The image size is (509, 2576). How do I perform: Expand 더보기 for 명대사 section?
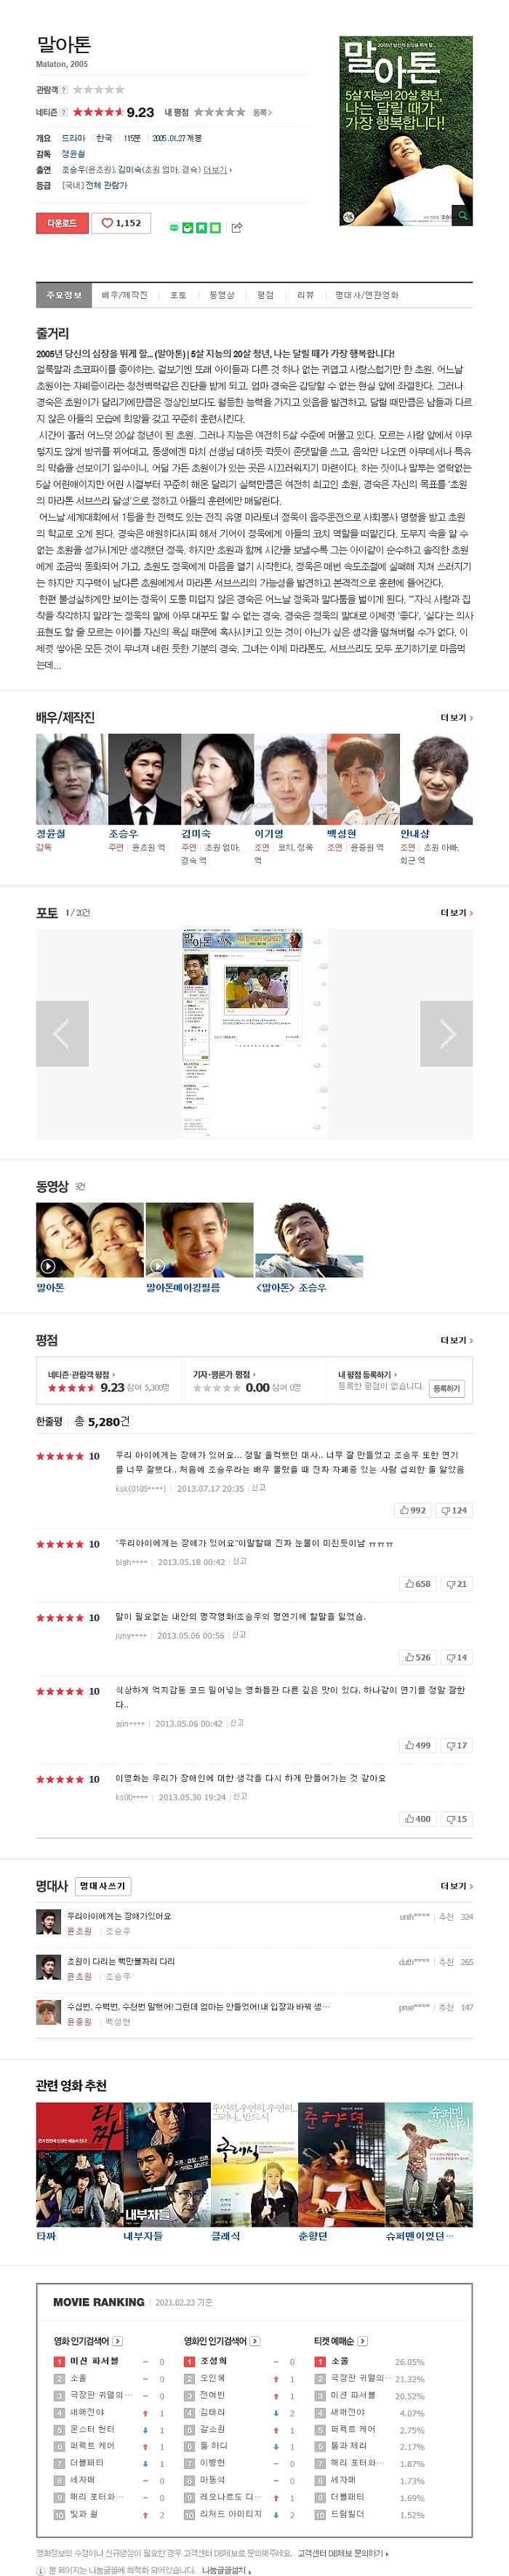point(456,1886)
